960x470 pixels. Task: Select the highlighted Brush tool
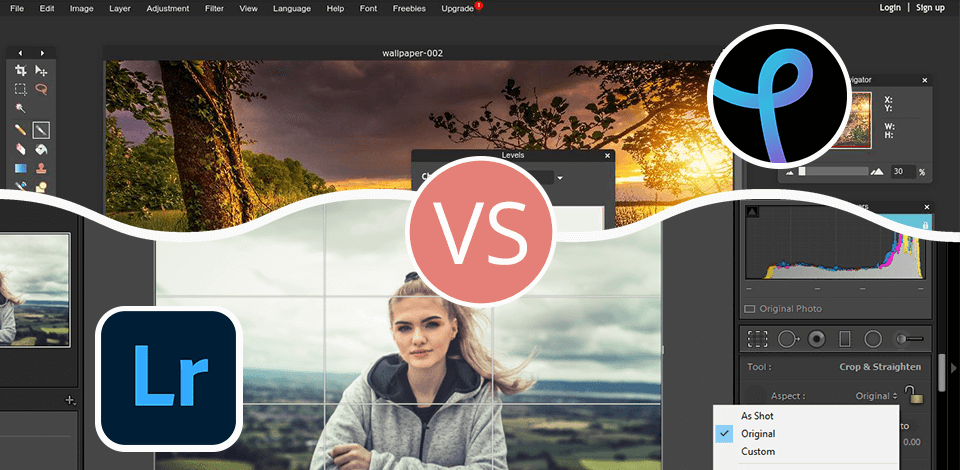(x=42, y=130)
